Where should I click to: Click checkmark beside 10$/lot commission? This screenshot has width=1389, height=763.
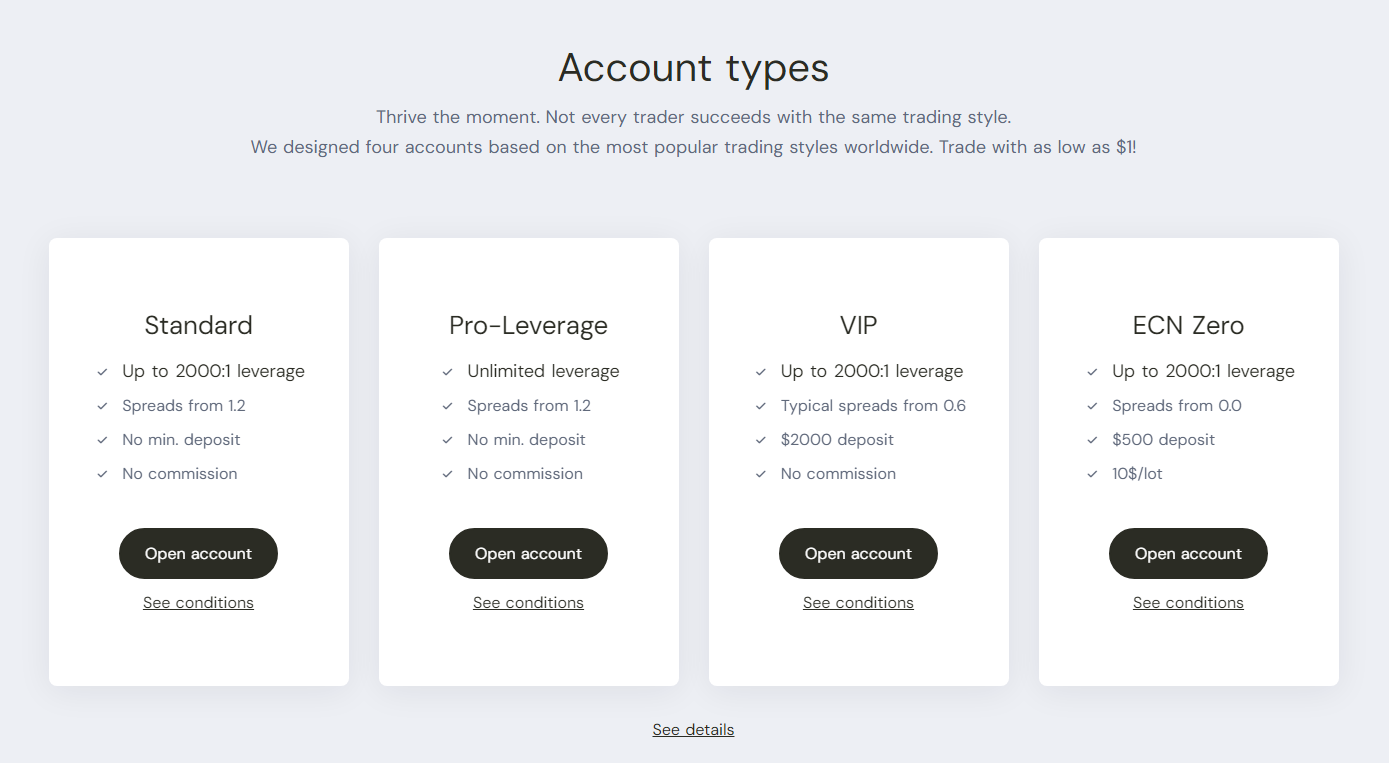point(1092,474)
